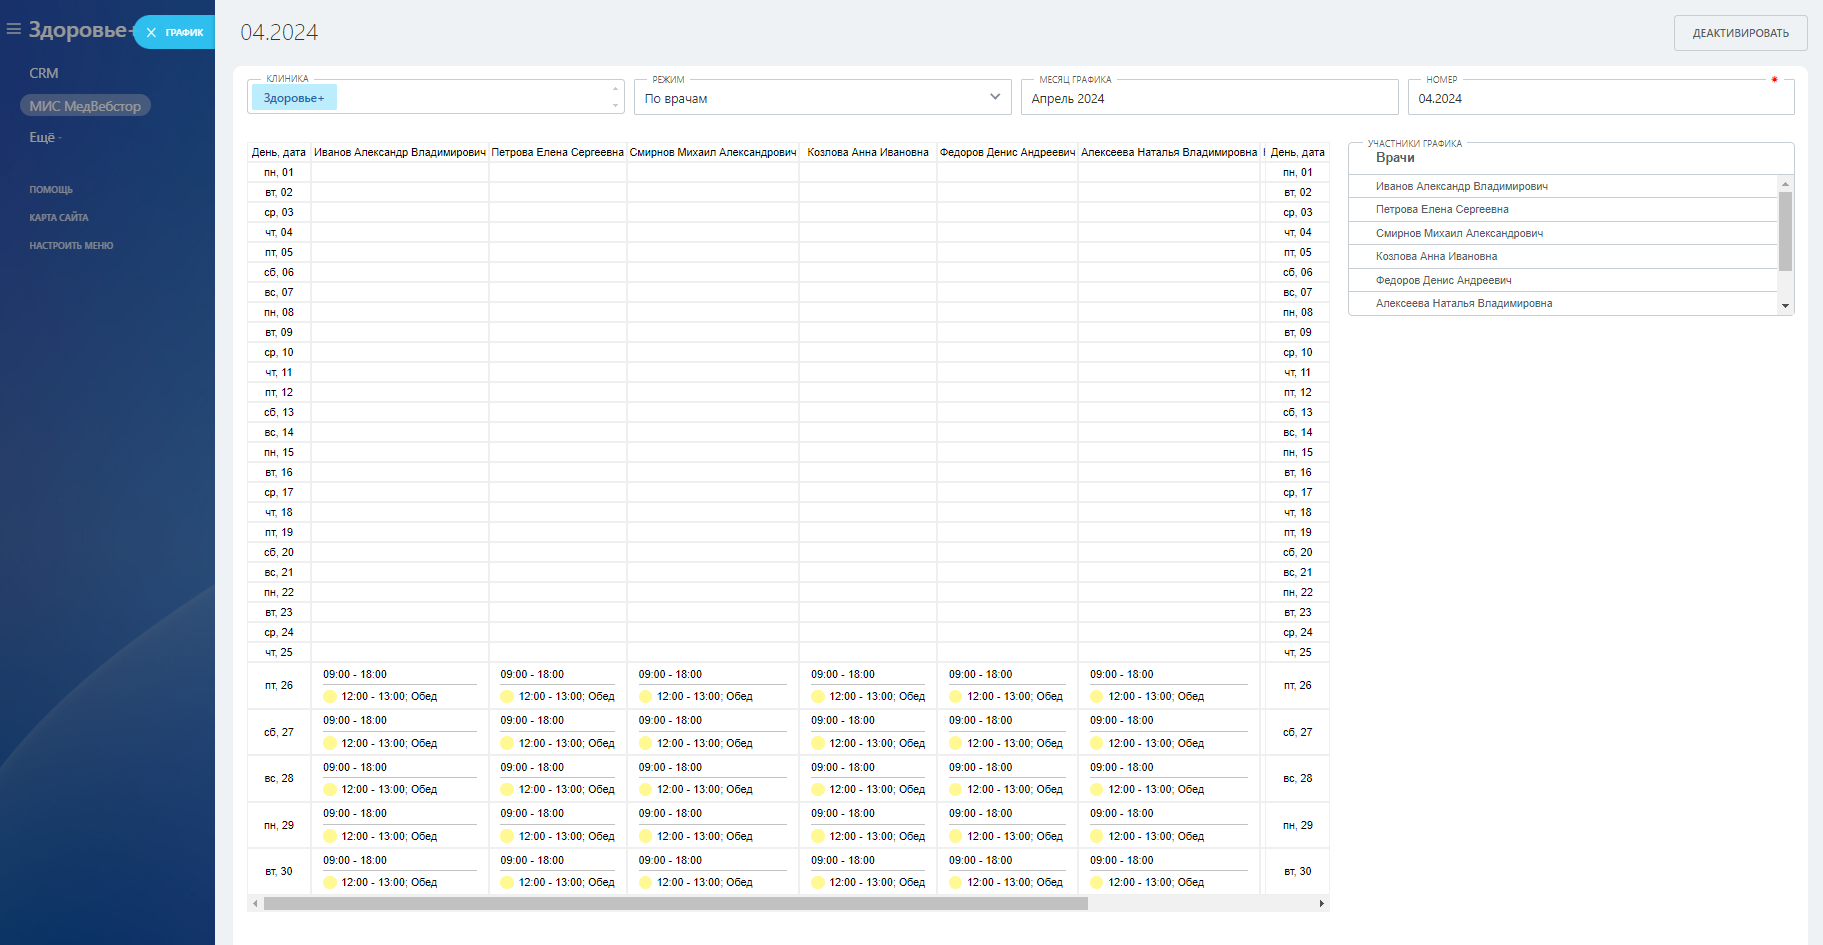This screenshot has height=945, width=1823.
Task: Click the horizontal schedule scrollbar thumb
Action: point(675,904)
